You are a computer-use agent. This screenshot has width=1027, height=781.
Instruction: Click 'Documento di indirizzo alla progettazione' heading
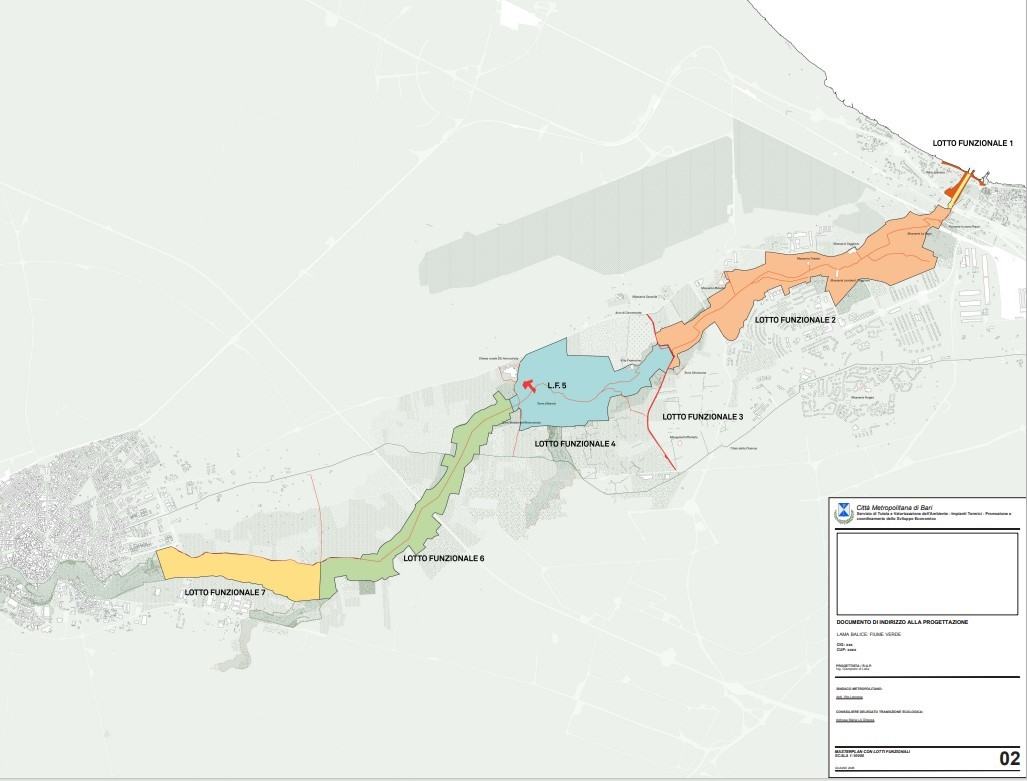click(902, 621)
